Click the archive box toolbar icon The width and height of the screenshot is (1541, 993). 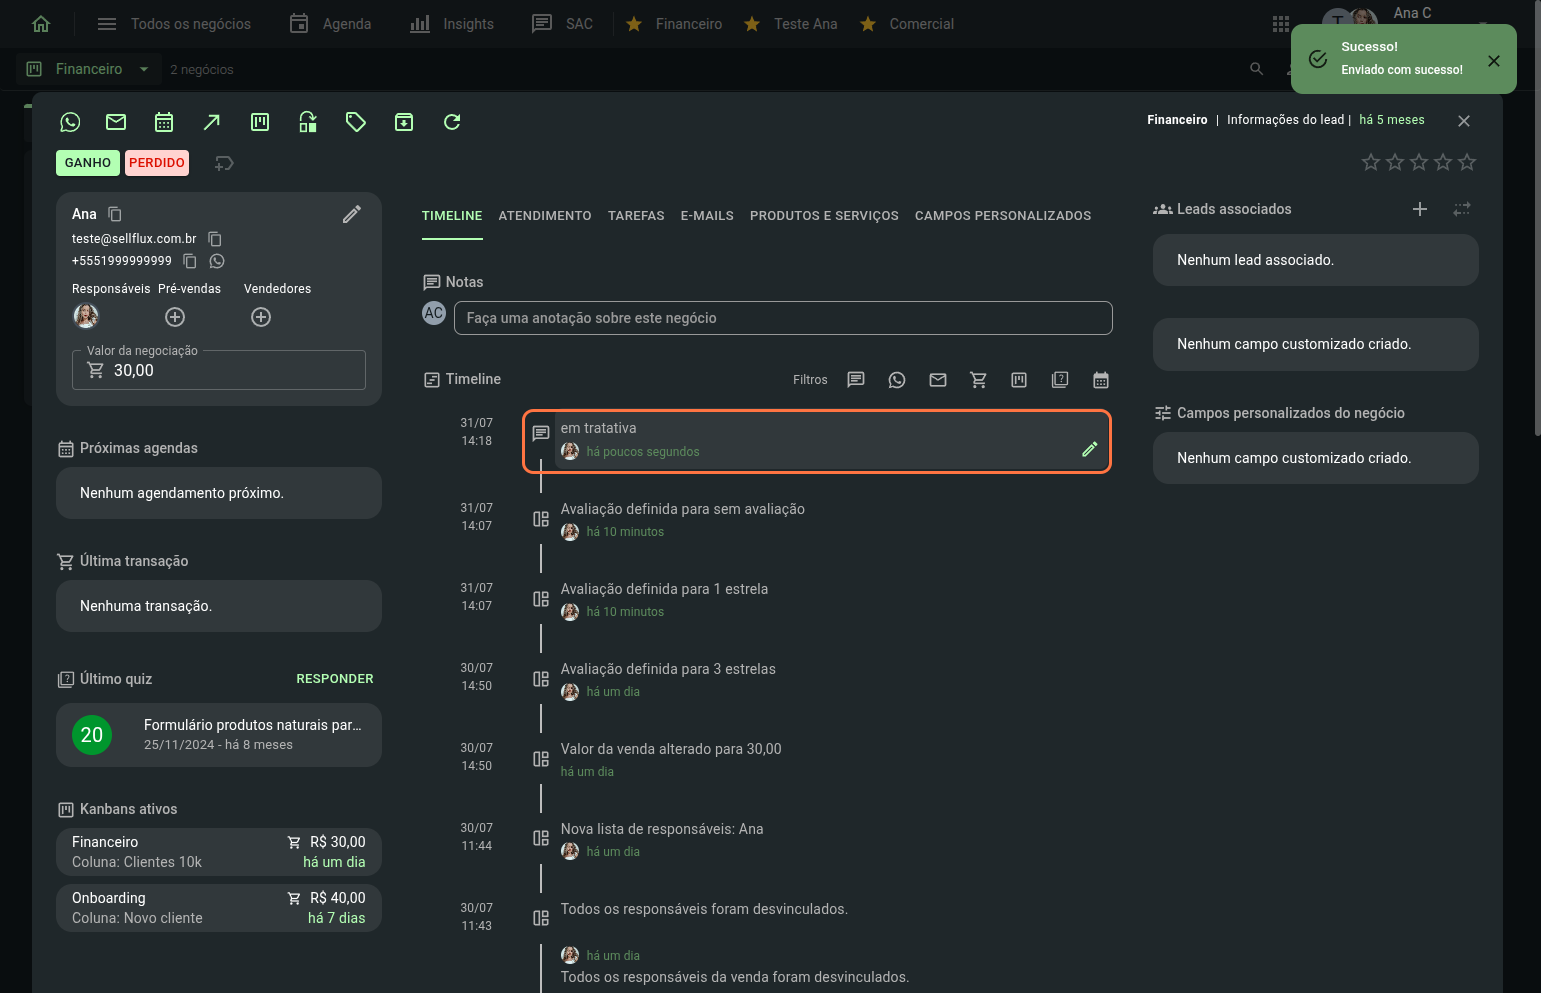pyautogui.click(x=404, y=122)
